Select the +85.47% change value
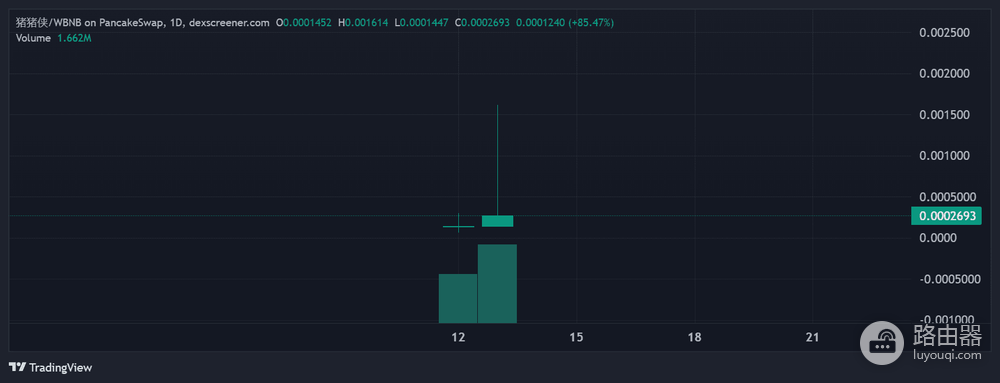 point(591,23)
